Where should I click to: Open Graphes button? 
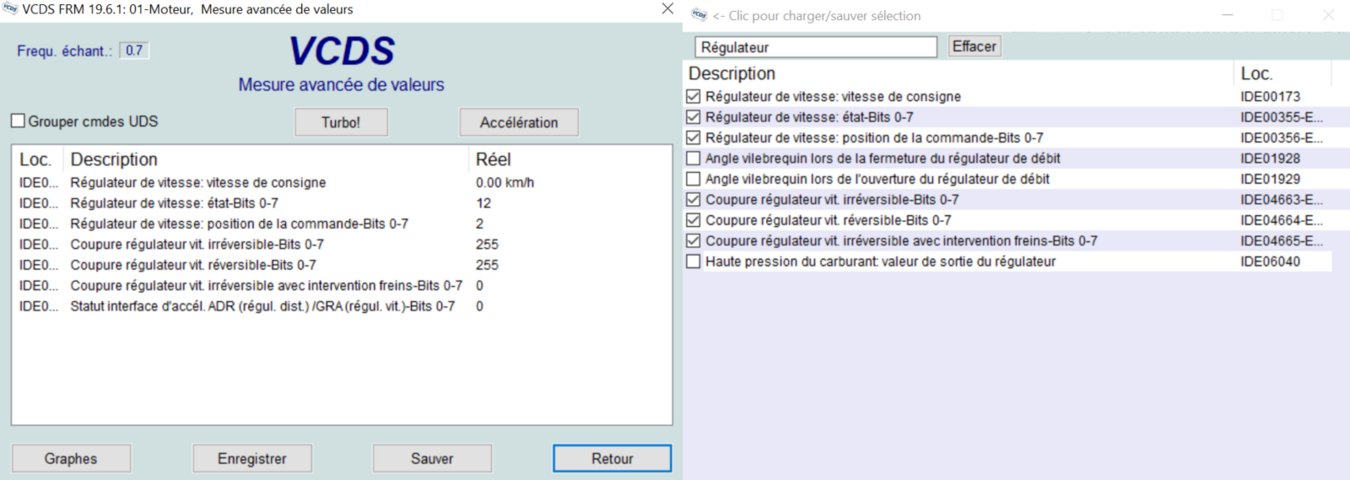71,459
